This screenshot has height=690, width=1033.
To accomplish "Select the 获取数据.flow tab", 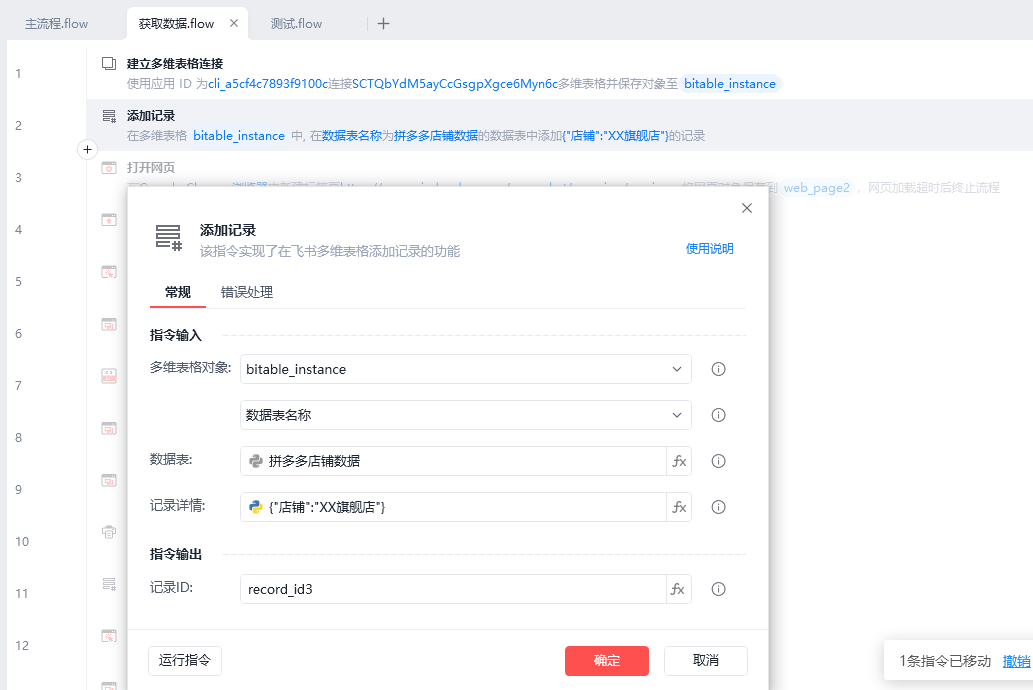I will tap(177, 24).
